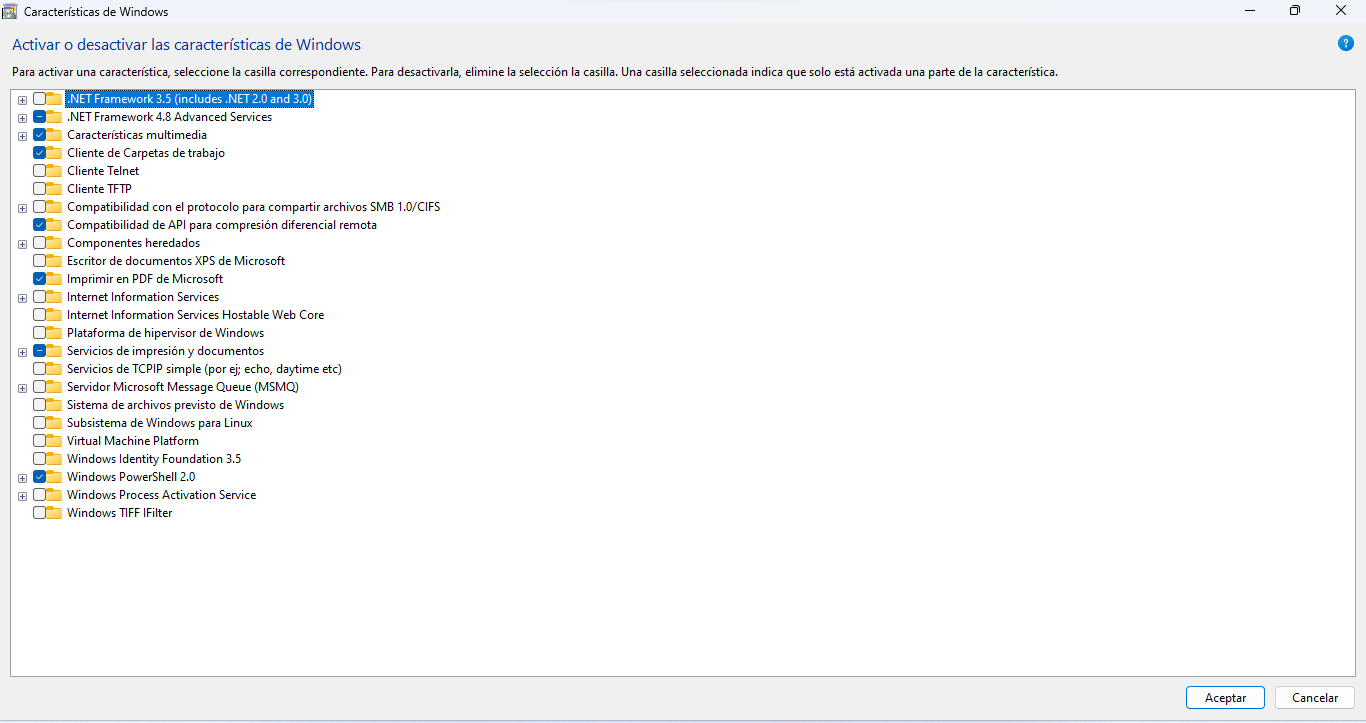This screenshot has height=723, width=1366.
Task: Enable Subsistema de Windows para Linux checkbox
Action: 39,423
